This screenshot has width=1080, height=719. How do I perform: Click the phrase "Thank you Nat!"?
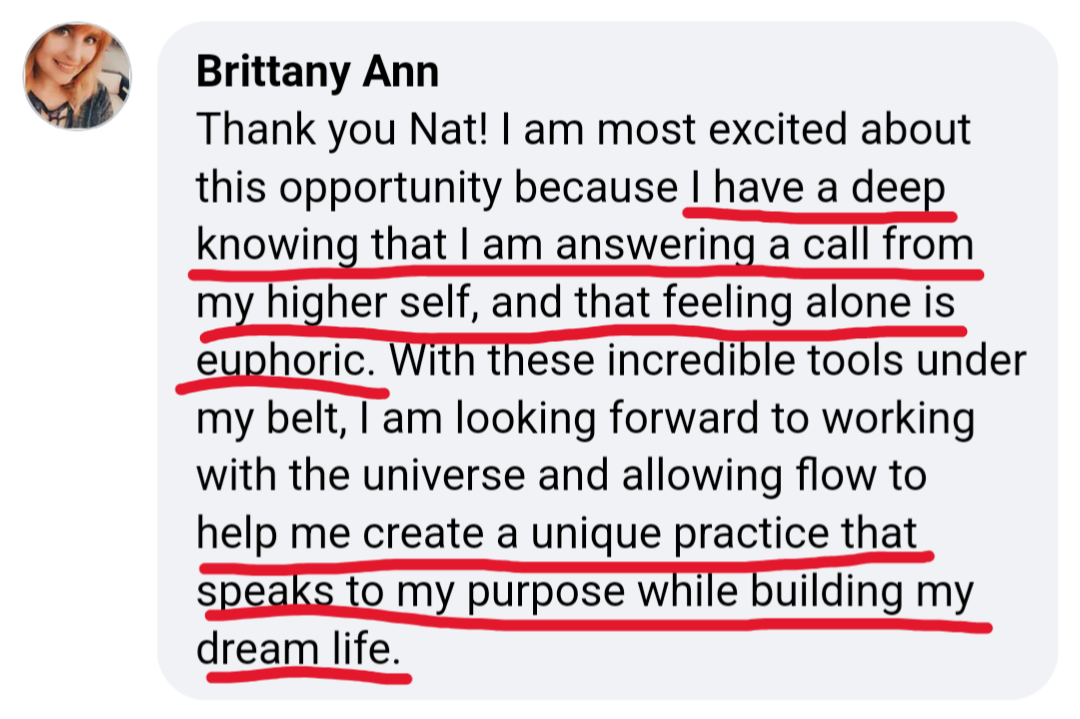(x=342, y=129)
